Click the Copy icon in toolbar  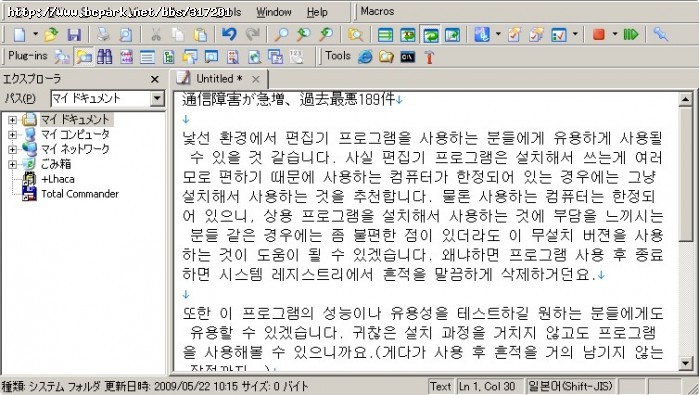178,35
